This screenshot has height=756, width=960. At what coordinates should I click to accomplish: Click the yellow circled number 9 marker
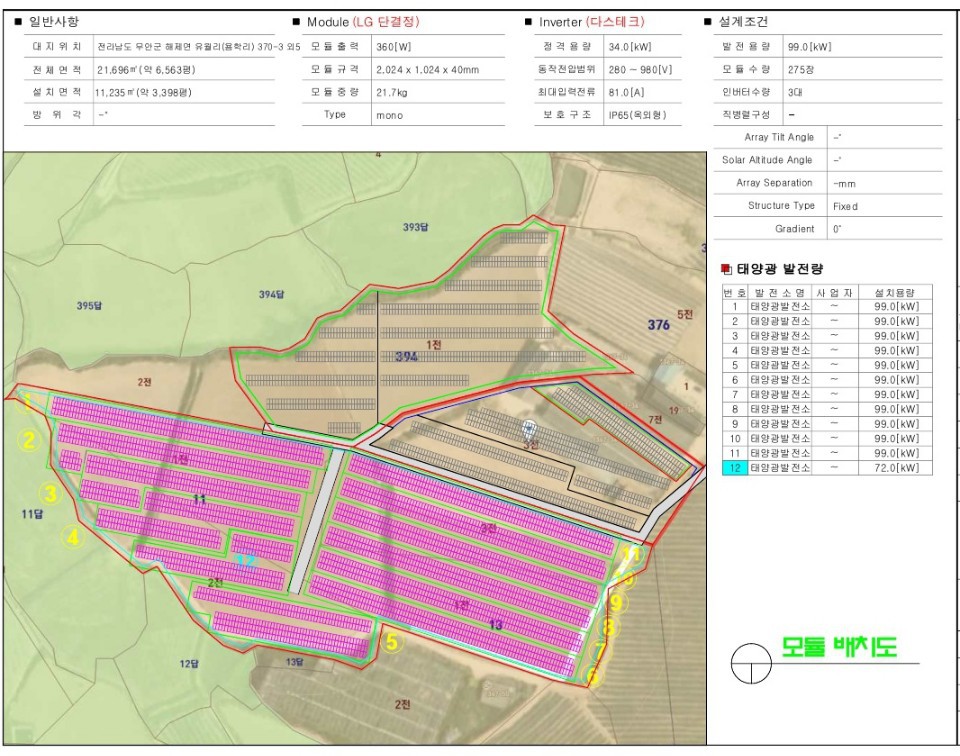(x=617, y=603)
